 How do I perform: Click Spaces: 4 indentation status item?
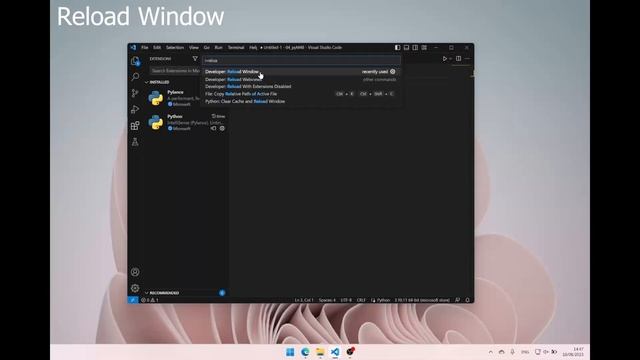pos(327,300)
